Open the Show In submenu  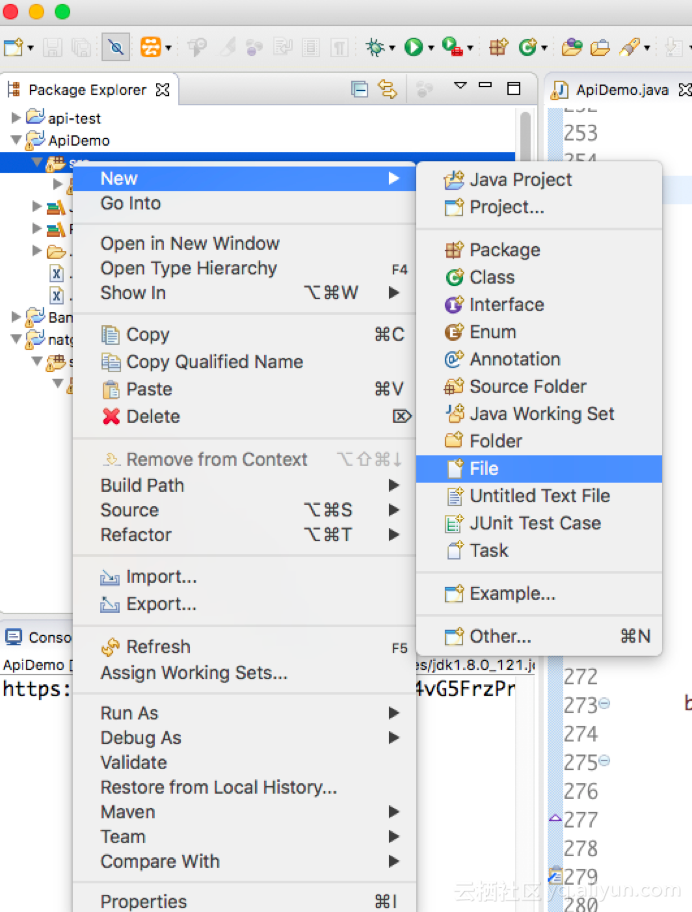(244, 293)
